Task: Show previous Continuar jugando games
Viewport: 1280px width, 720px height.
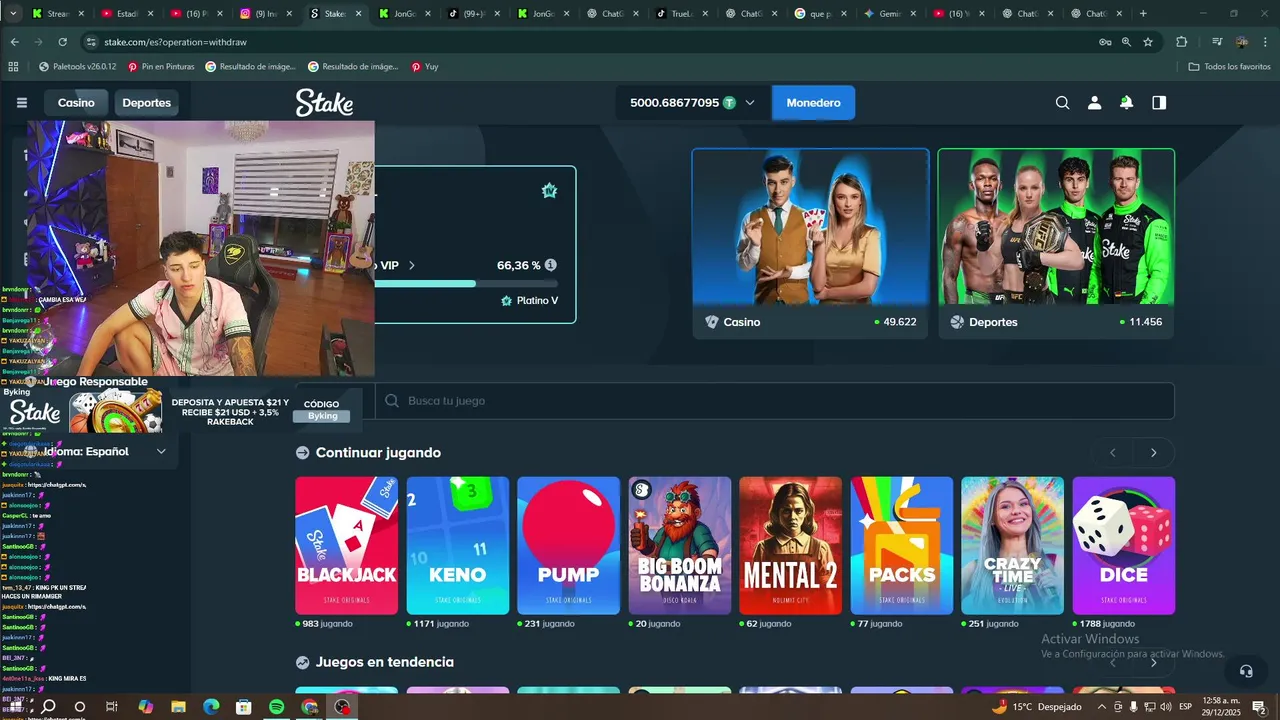Action: click(1112, 453)
